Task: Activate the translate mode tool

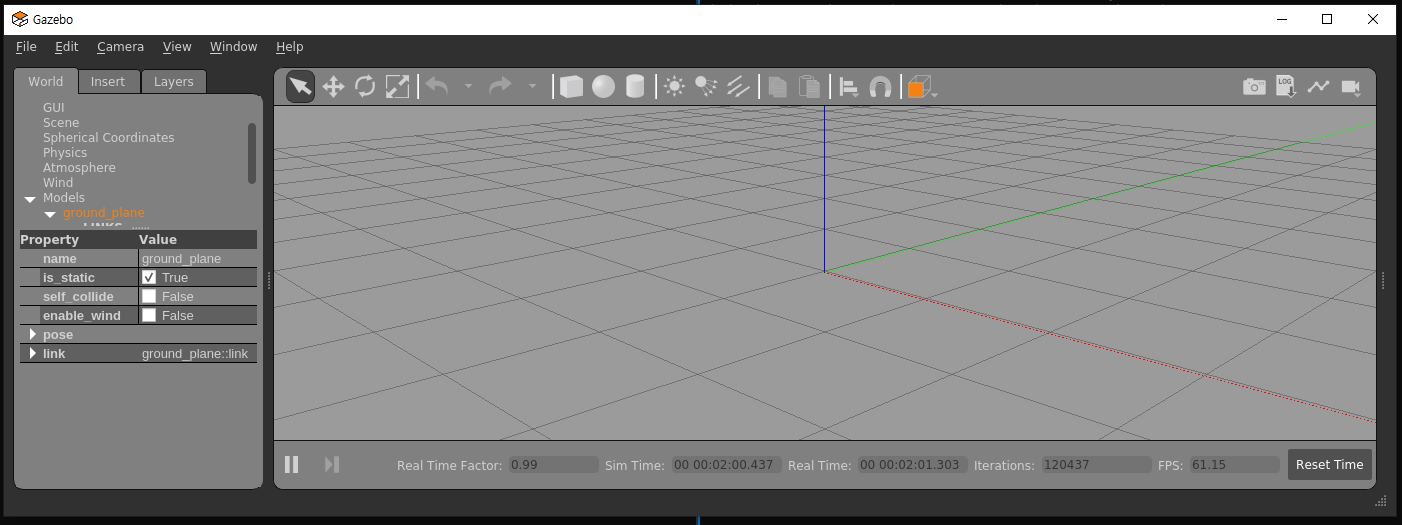Action: (333, 87)
